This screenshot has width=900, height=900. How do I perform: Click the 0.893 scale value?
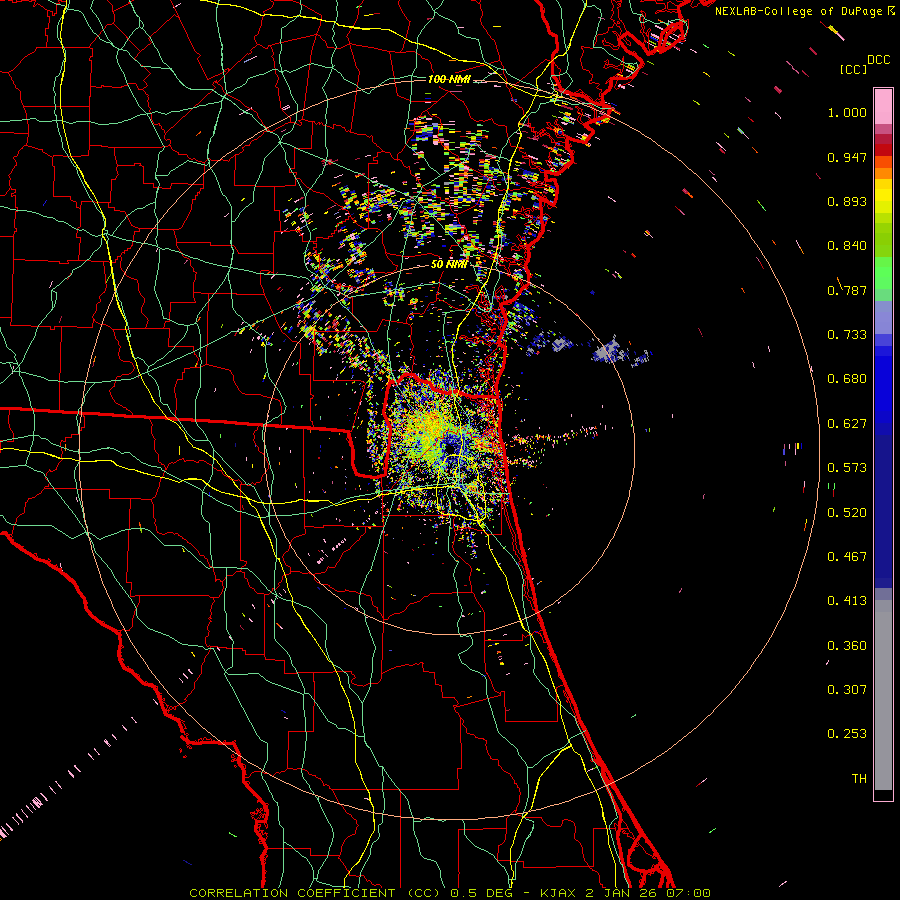click(847, 201)
